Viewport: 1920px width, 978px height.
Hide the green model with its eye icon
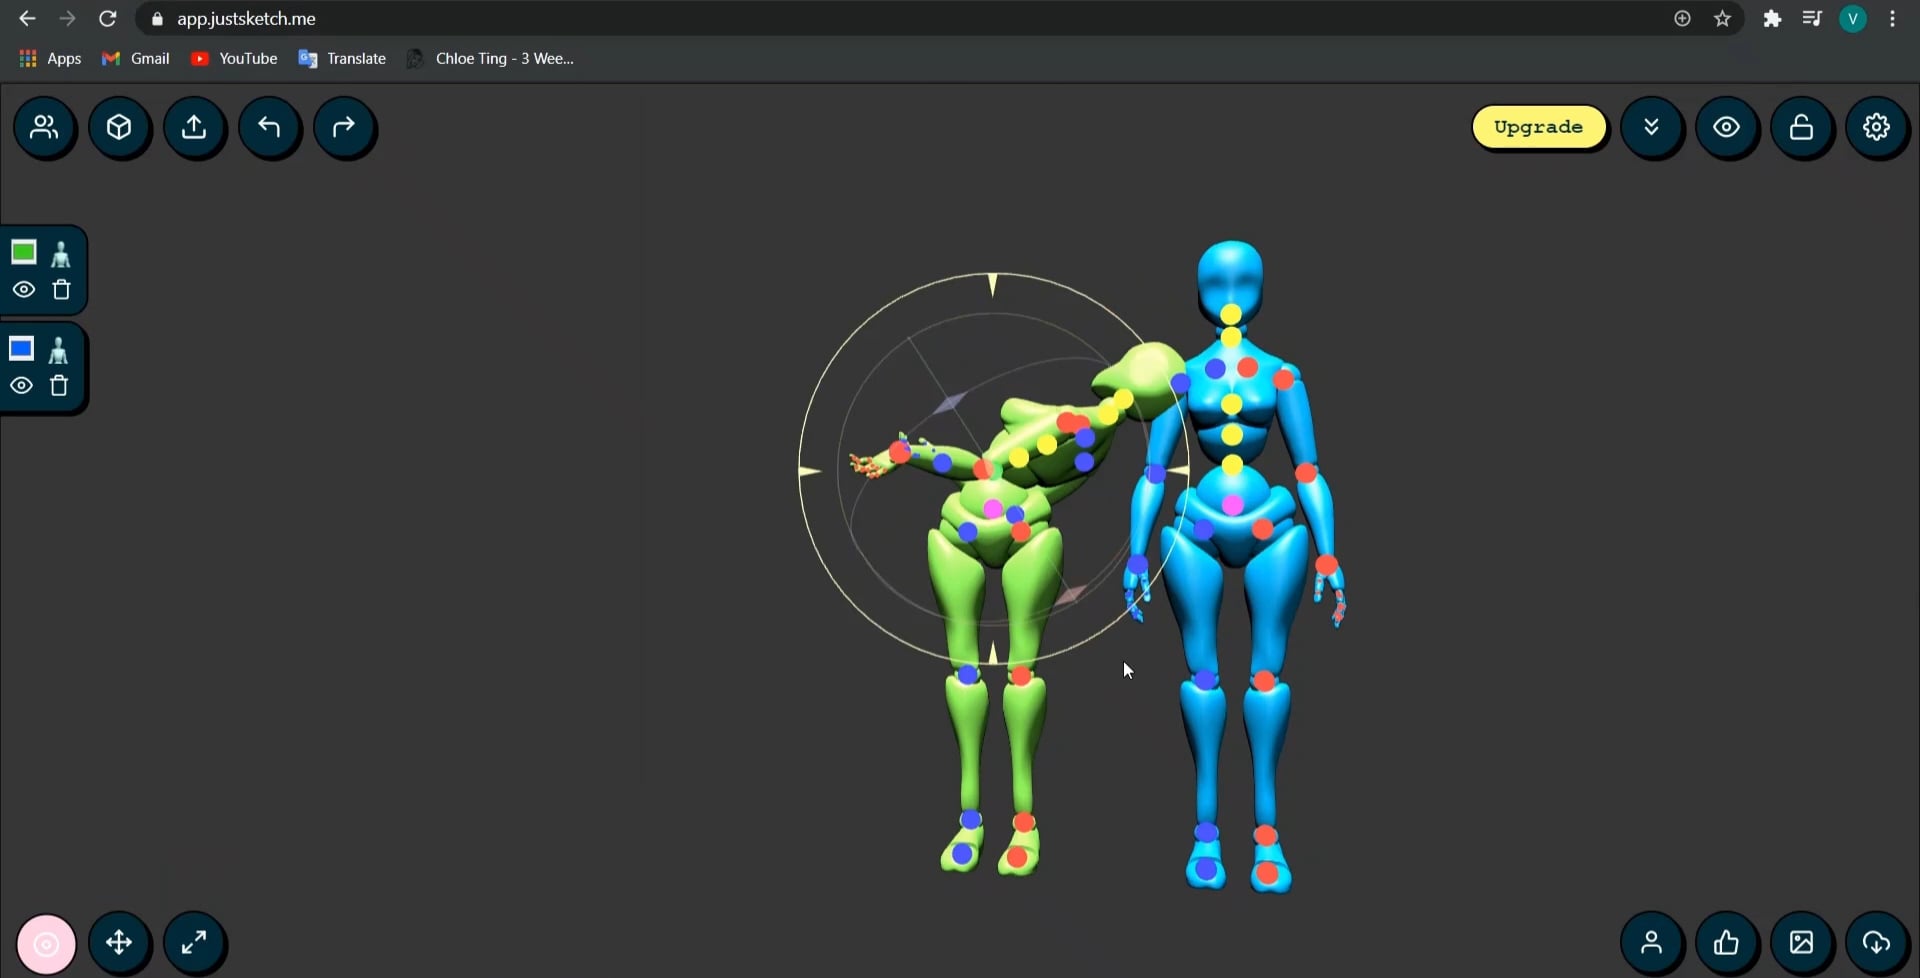coord(24,290)
